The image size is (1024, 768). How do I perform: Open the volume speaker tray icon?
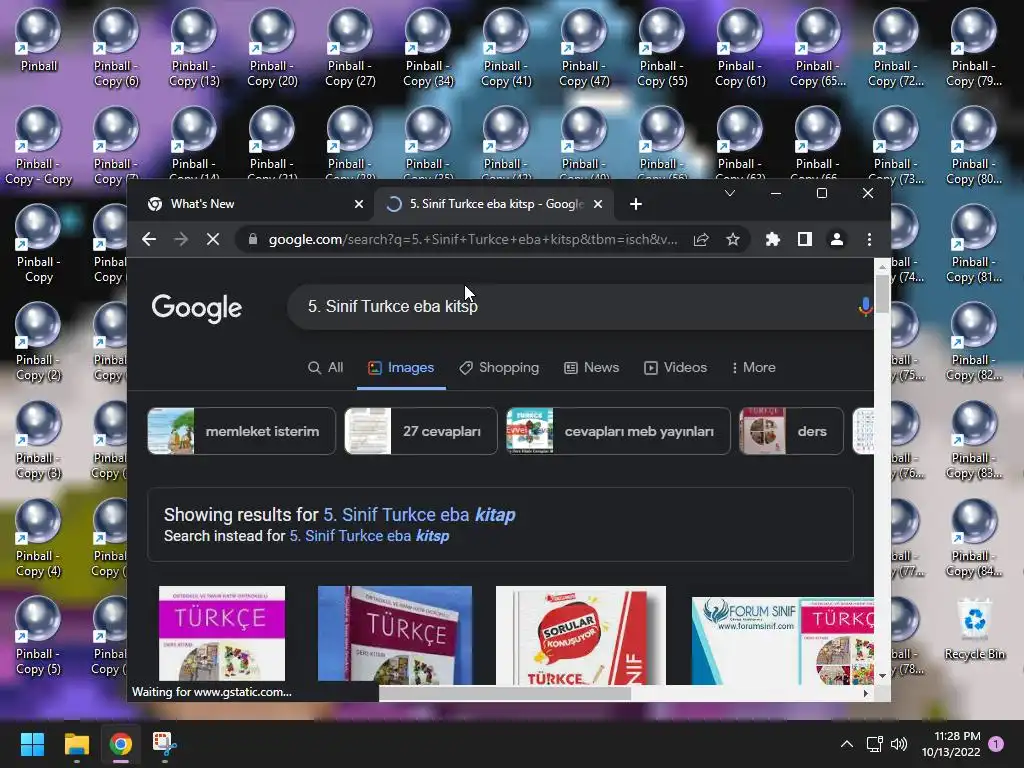899,744
